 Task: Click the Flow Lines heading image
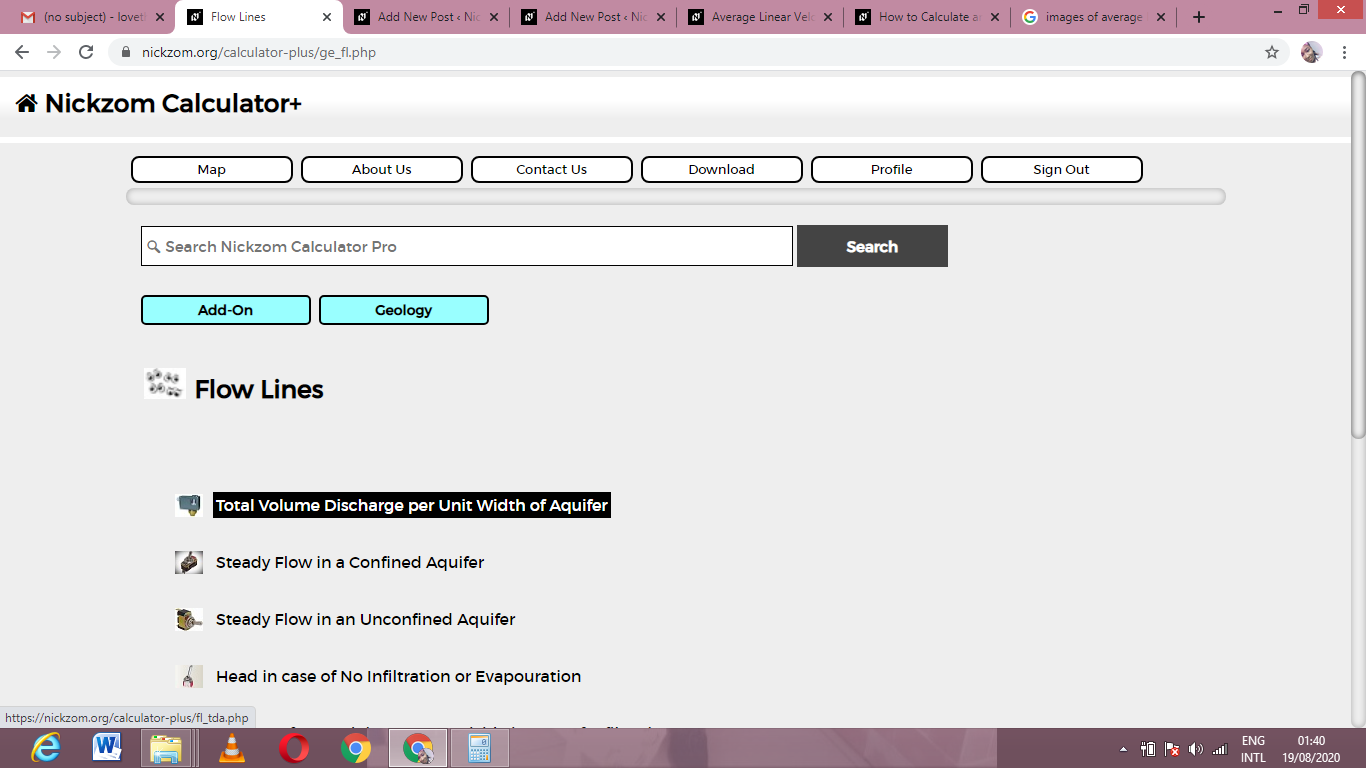pos(165,383)
